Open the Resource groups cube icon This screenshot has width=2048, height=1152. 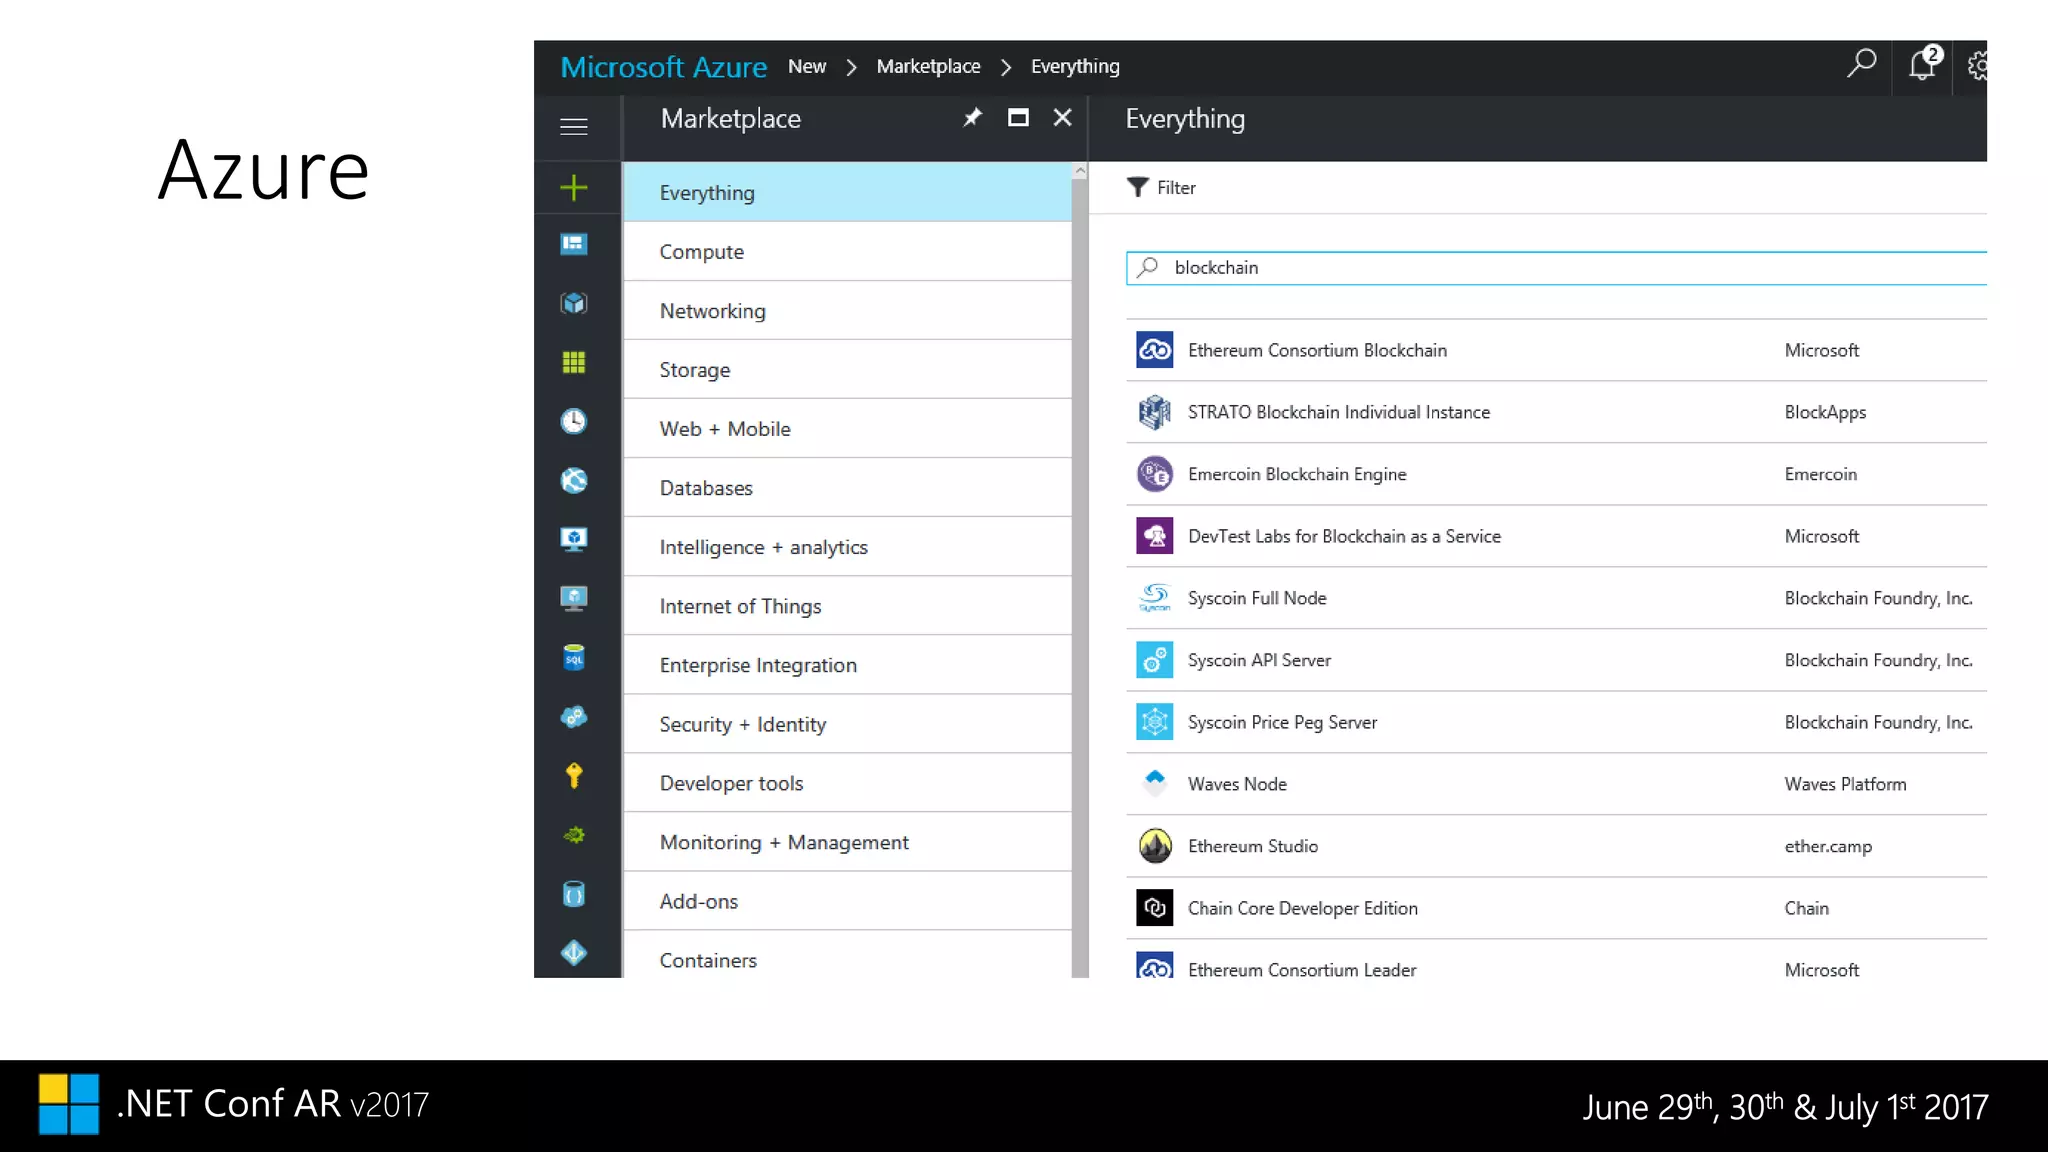click(x=573, y=303)
